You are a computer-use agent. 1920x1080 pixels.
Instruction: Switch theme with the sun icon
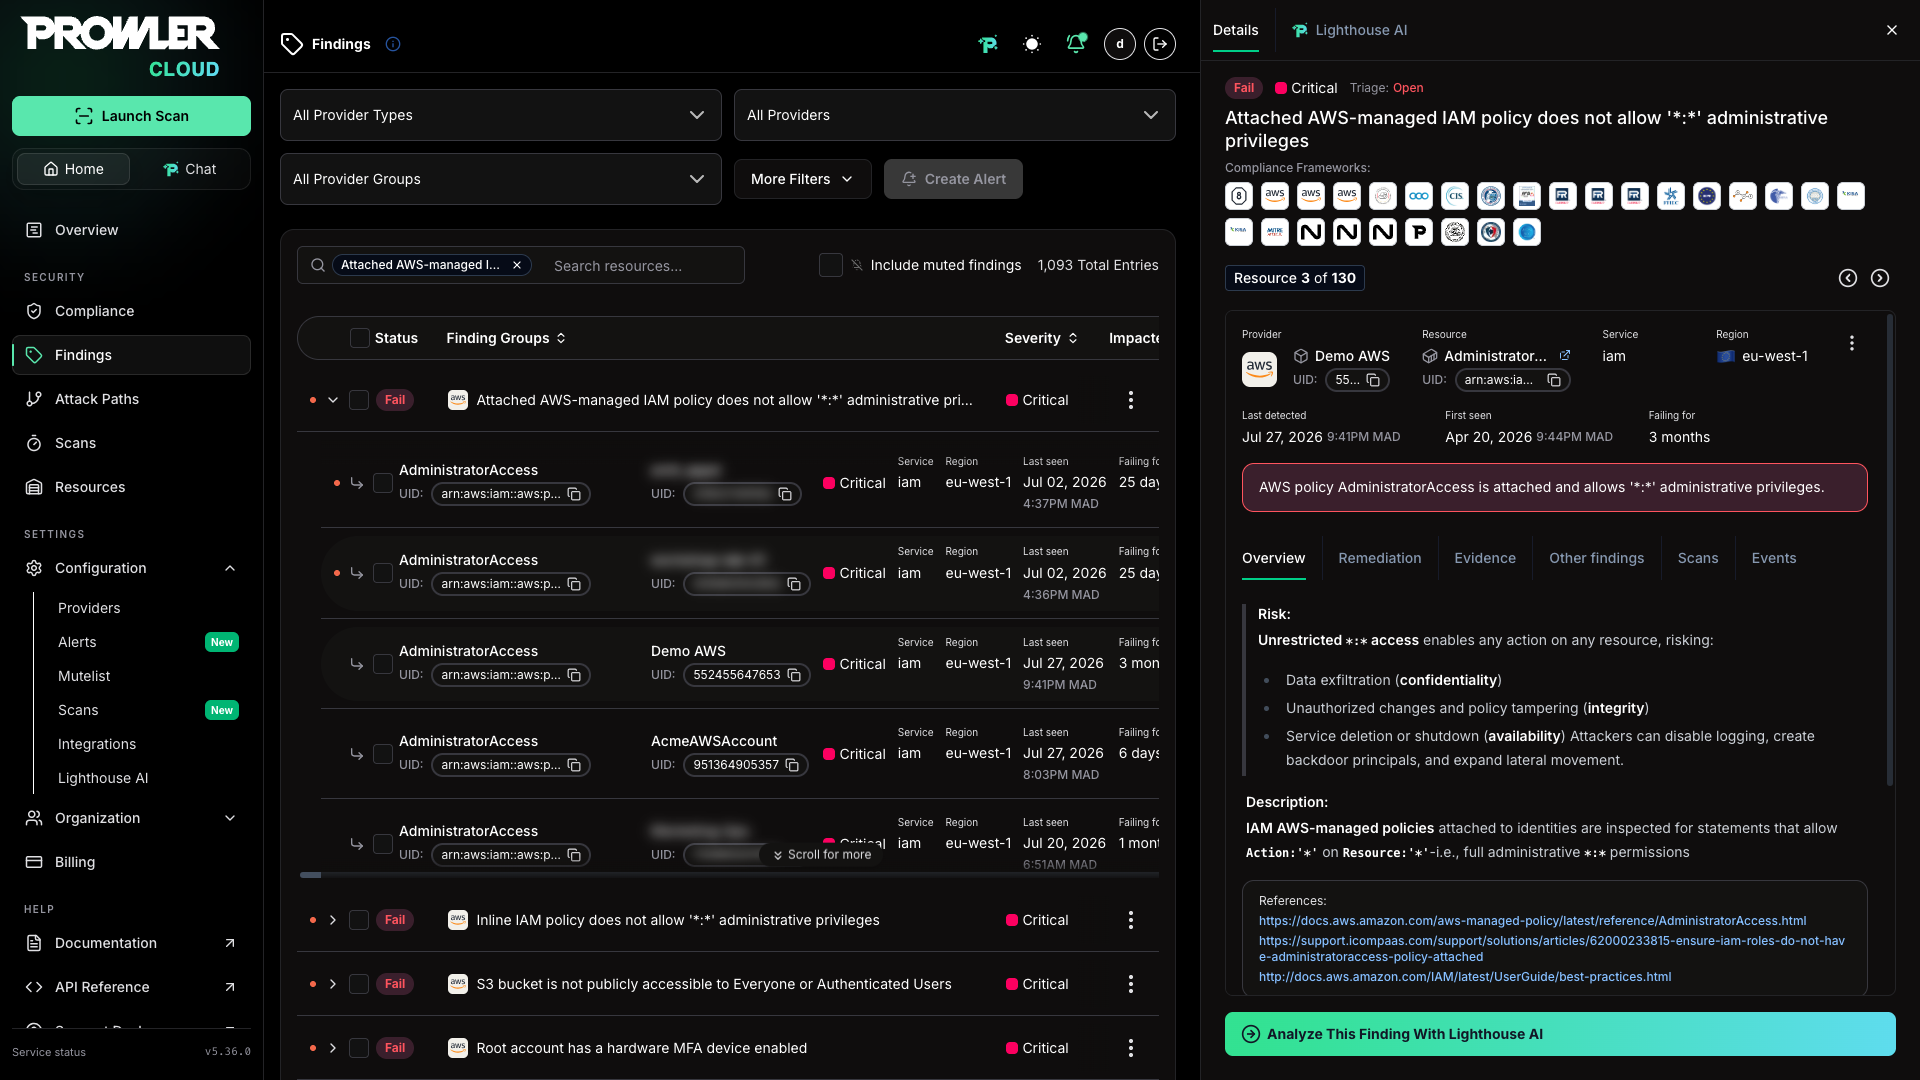coord(1032,44)
